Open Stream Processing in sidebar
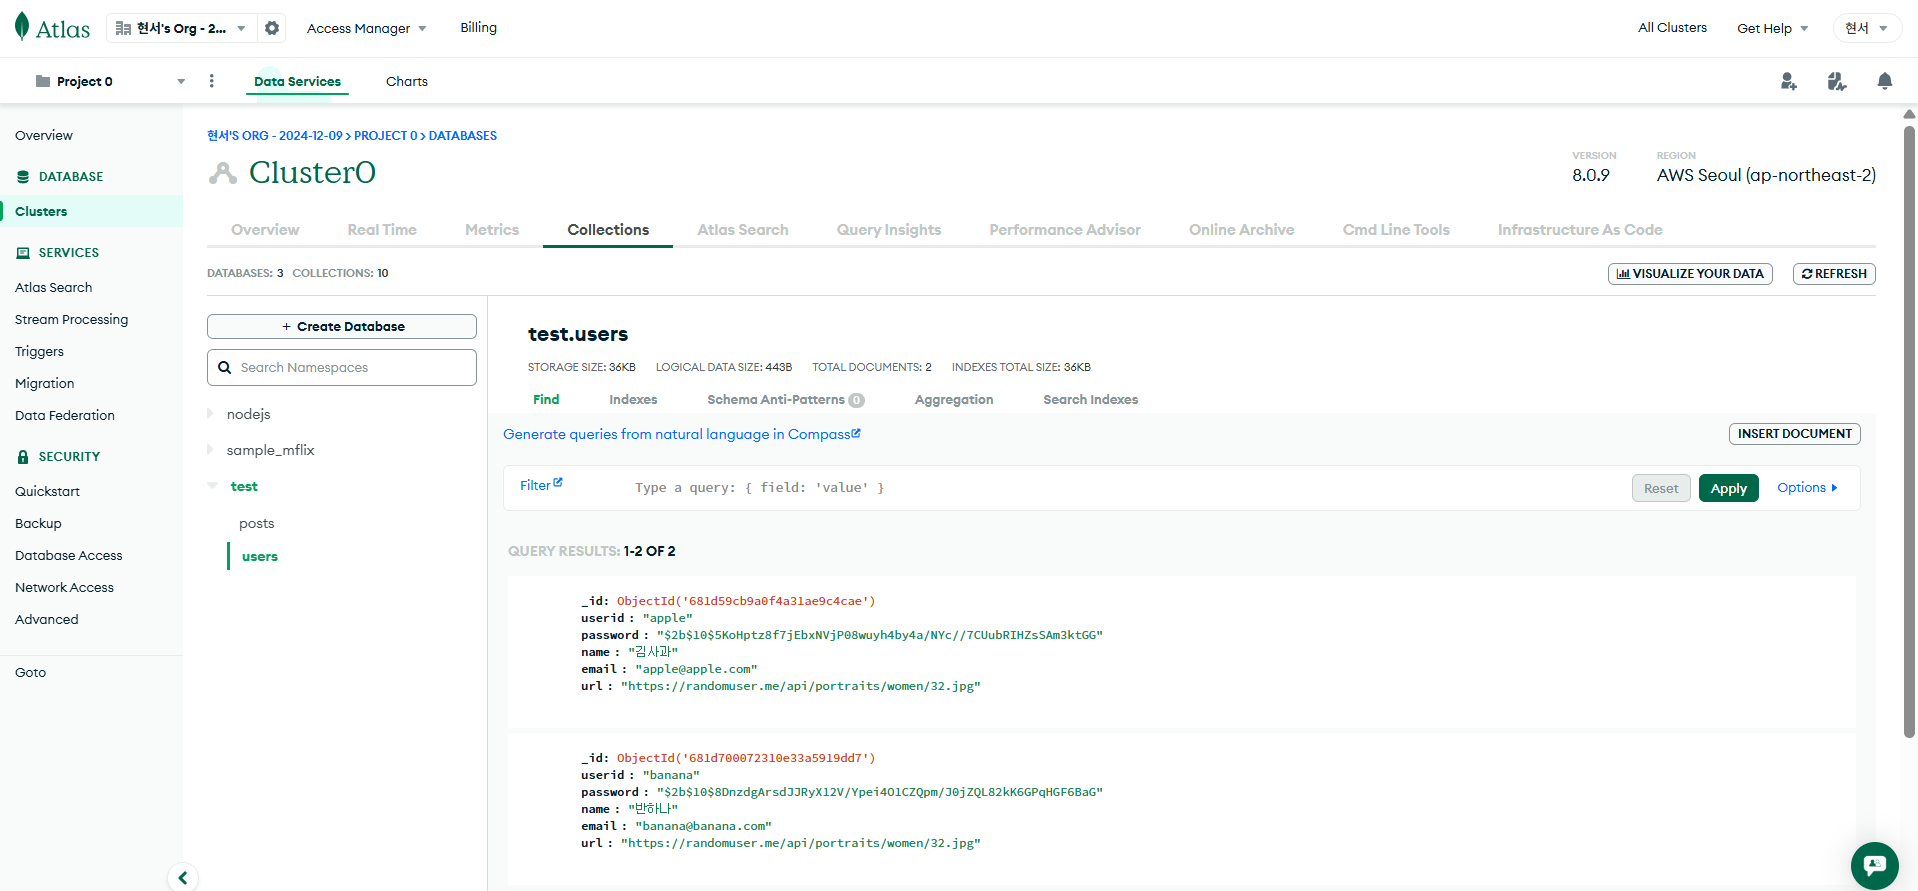 [x=71, y=319]
